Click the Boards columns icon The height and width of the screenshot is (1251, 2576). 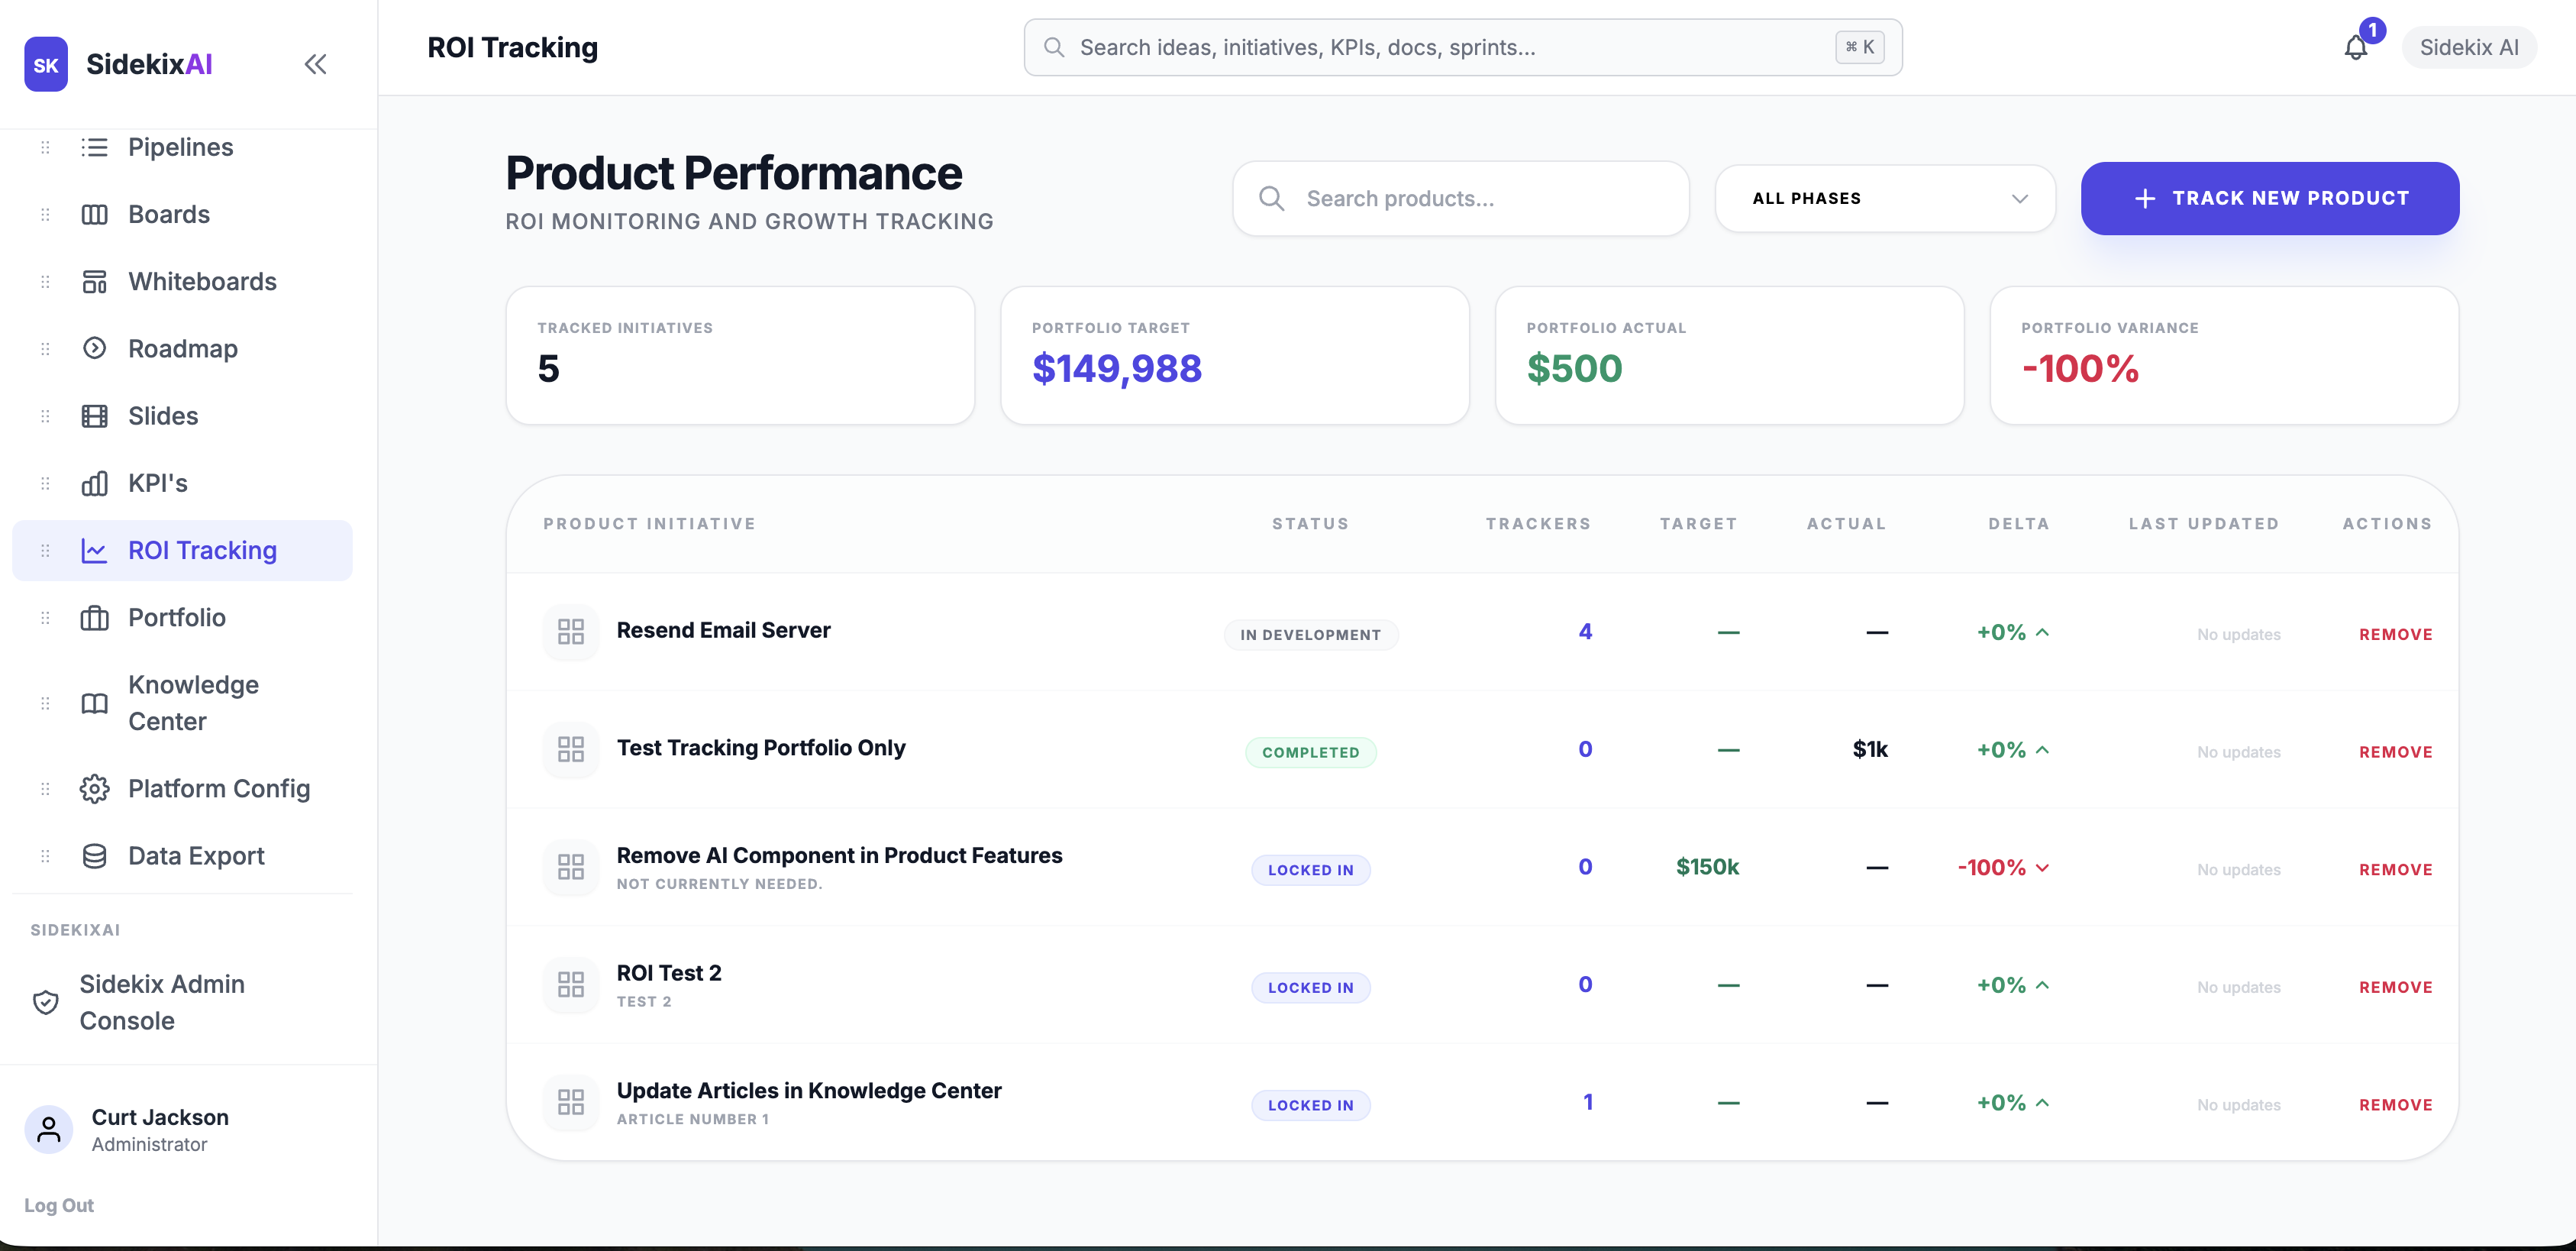(94, 214)
